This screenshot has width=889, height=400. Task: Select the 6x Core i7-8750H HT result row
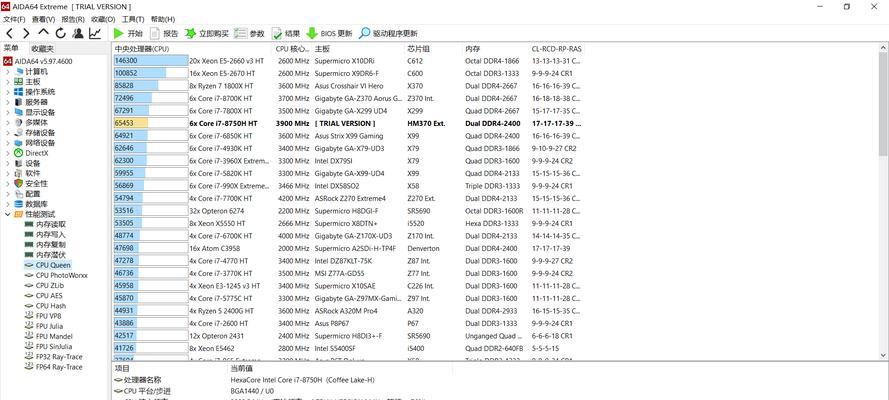[348, 124]
